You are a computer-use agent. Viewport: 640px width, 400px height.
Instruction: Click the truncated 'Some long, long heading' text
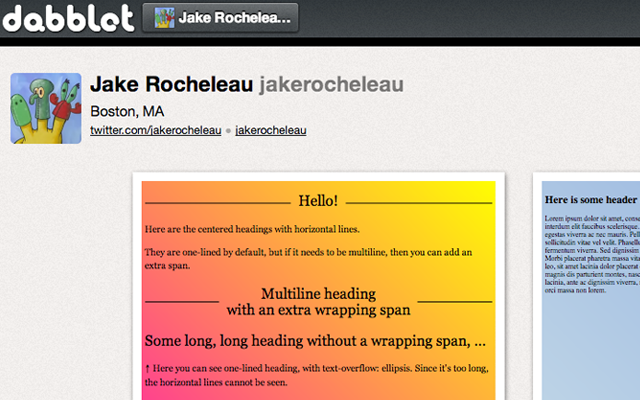[316, 340]
